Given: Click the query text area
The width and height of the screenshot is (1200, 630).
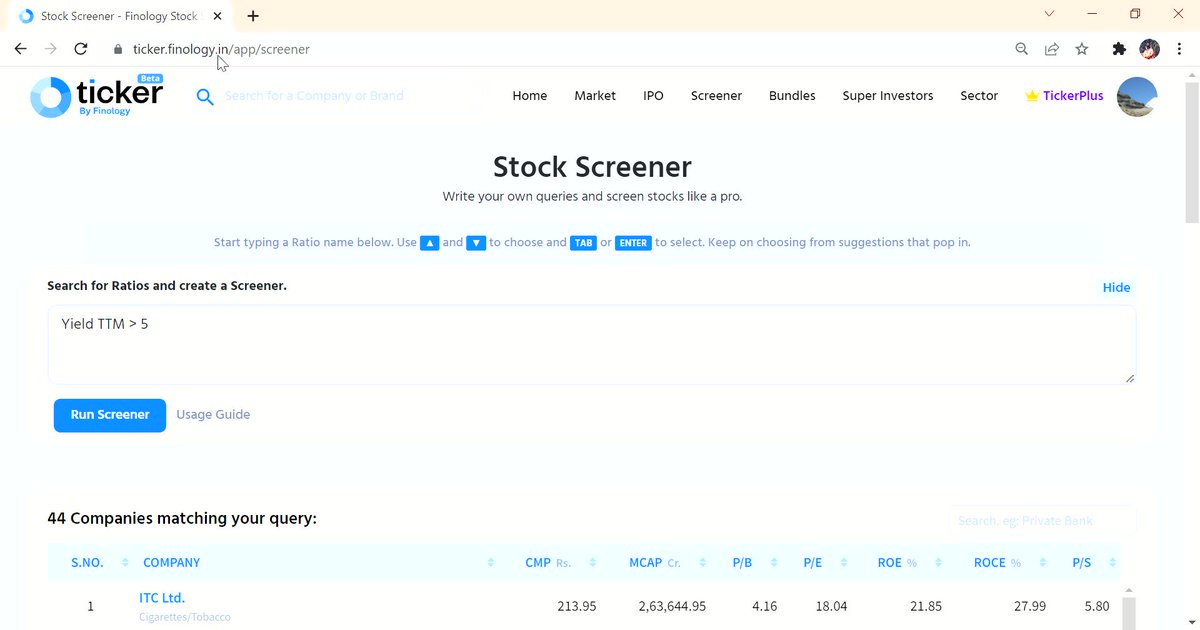Looking at the screenshot, I should coord(592,345).
